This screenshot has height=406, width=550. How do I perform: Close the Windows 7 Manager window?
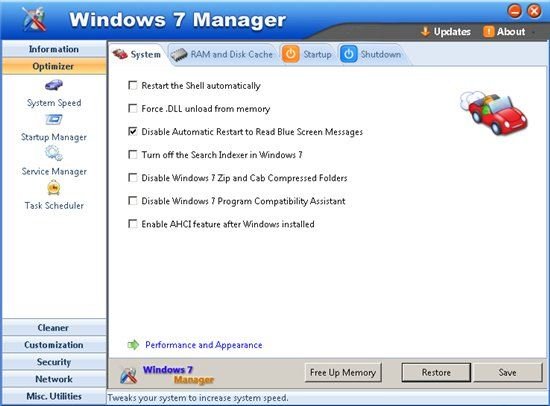(x=534, y=11)
